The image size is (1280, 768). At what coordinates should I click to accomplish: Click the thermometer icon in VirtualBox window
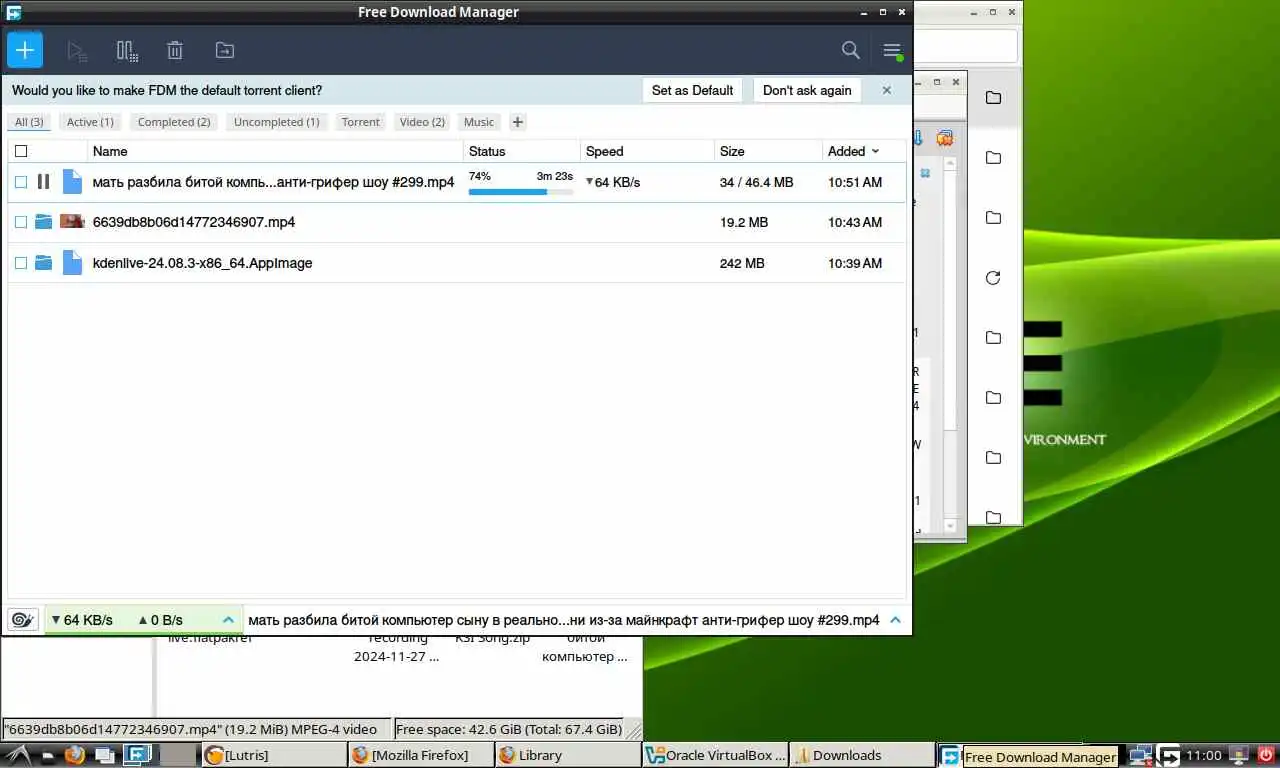pos(919,138)
